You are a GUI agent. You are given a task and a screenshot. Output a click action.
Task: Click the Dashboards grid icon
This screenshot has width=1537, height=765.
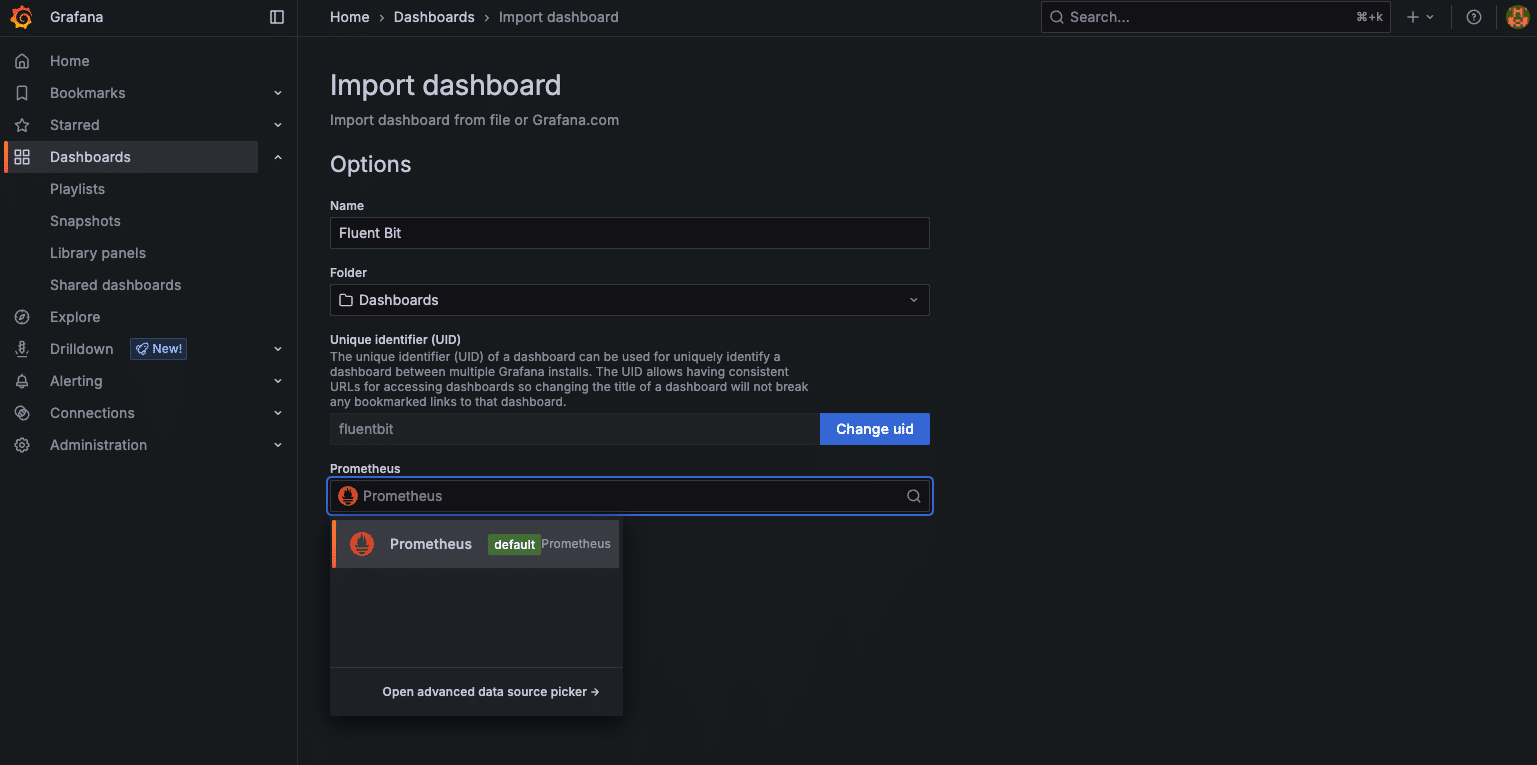pyautogui.click(x=22, y=157)
